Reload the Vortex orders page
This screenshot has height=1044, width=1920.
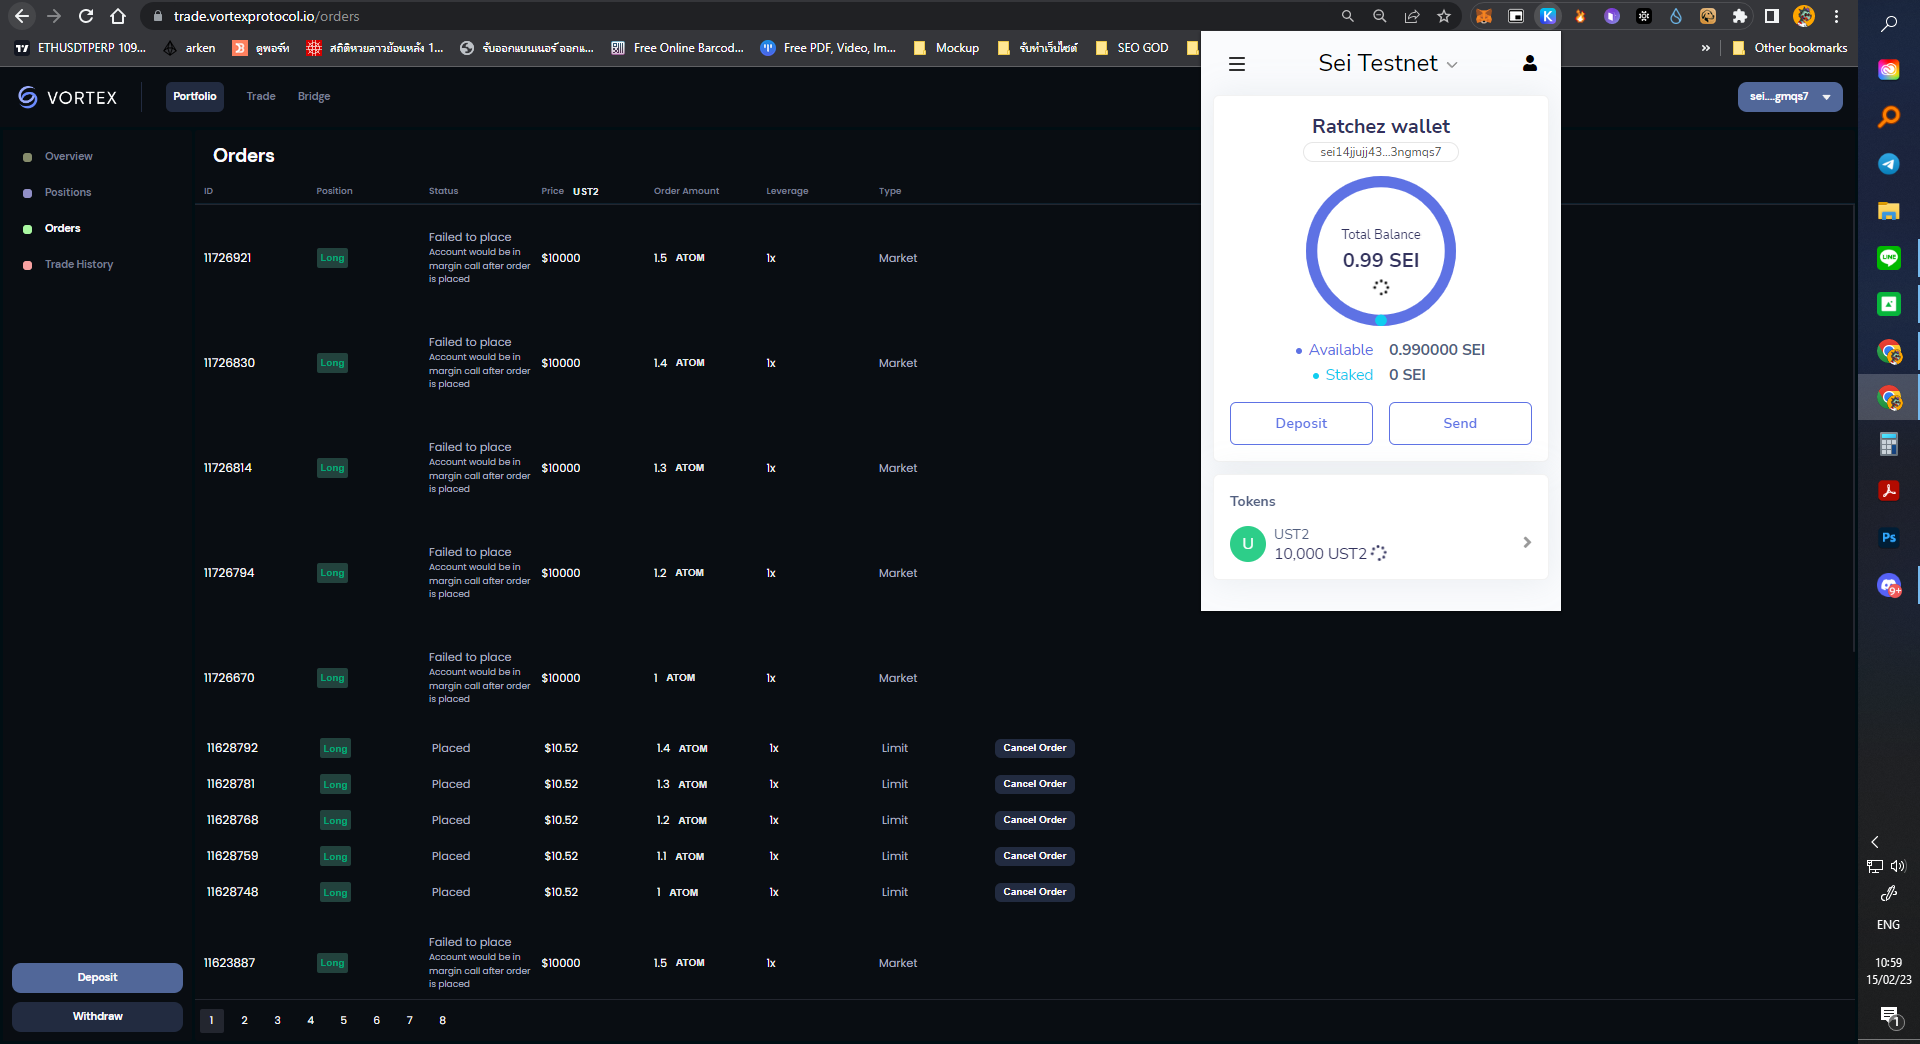[x=86, y=16]
